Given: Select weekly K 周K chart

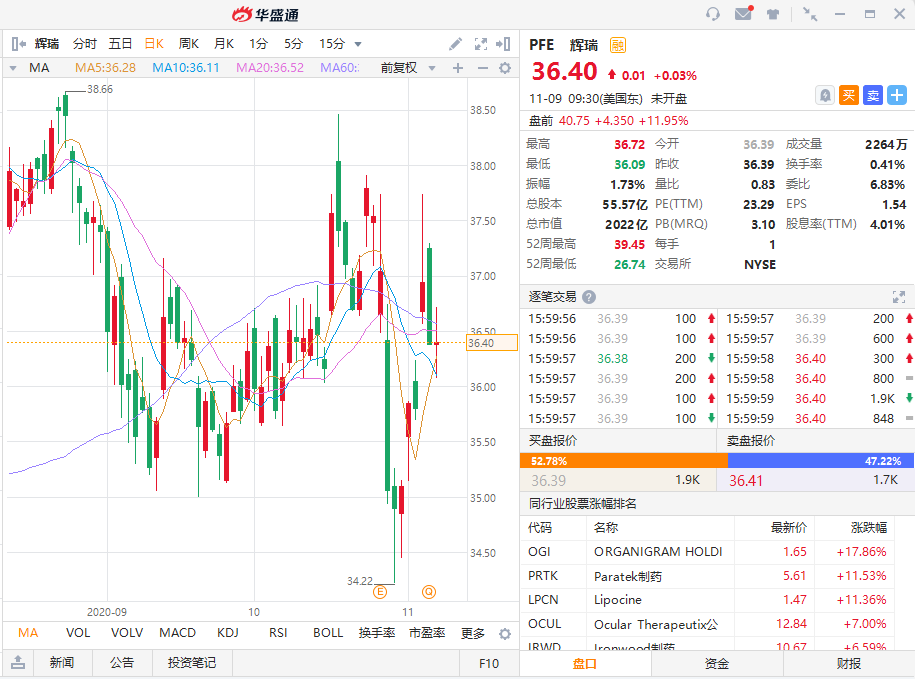Looking at the screenshot, I should click(188, 44).
